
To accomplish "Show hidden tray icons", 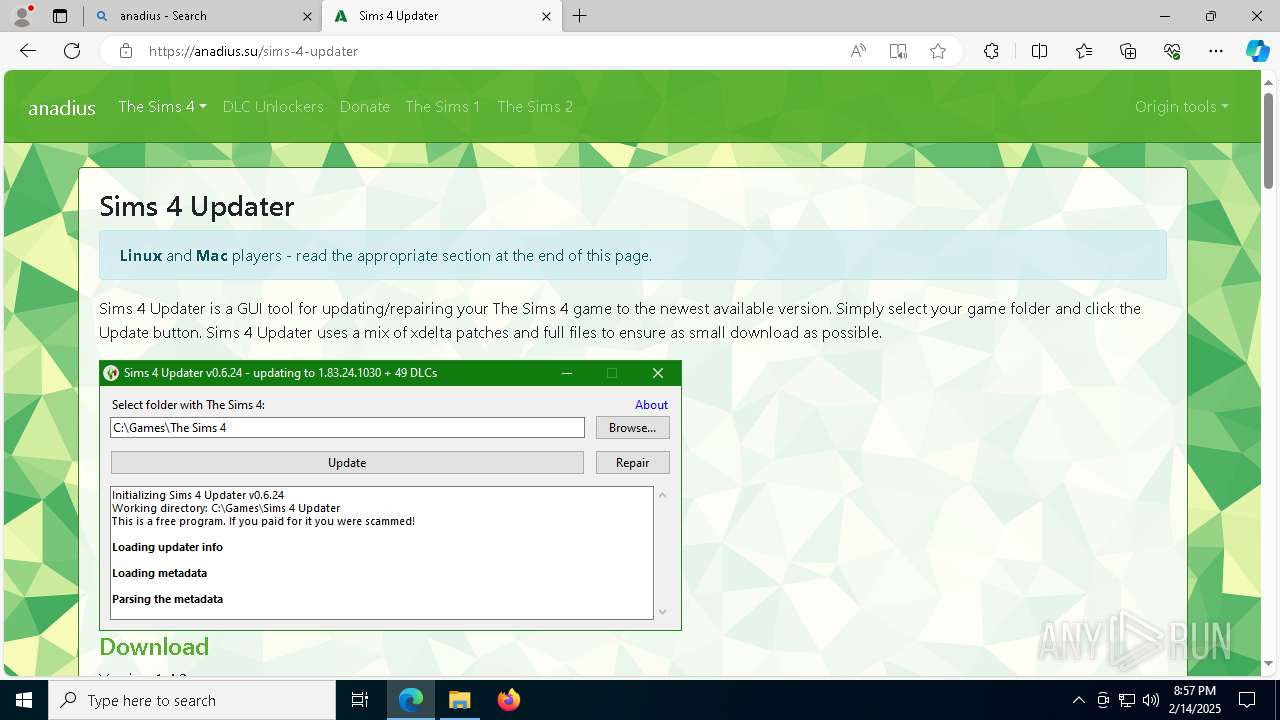I will (x=1078, y=700).
